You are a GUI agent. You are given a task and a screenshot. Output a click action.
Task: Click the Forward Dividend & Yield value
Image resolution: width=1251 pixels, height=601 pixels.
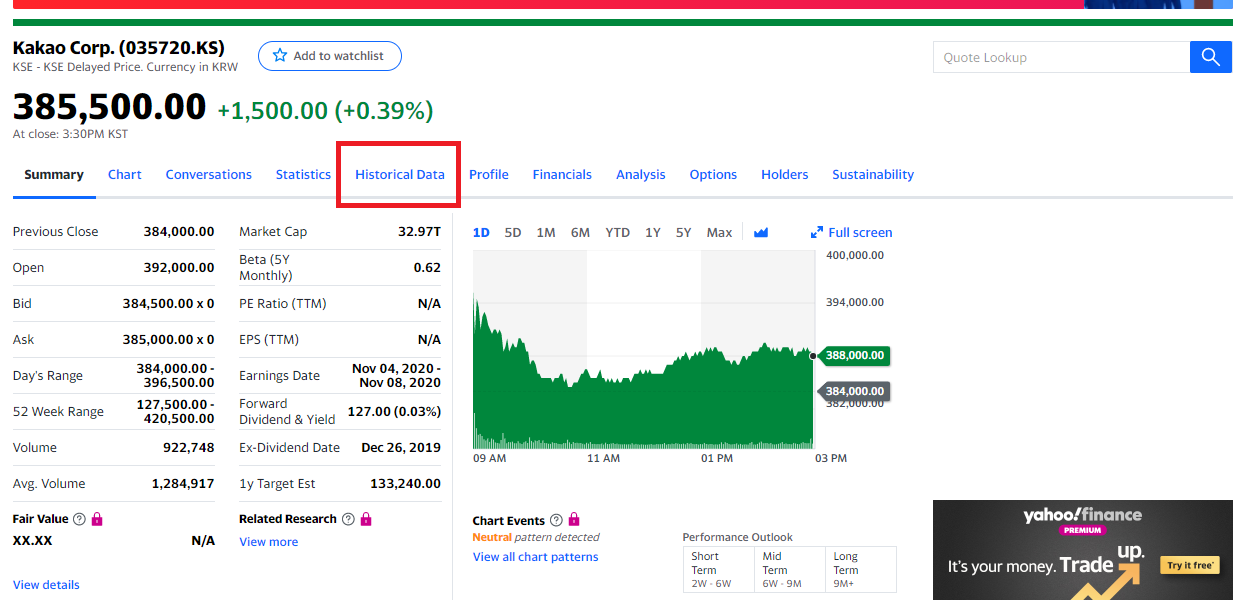tap(394, 411)
